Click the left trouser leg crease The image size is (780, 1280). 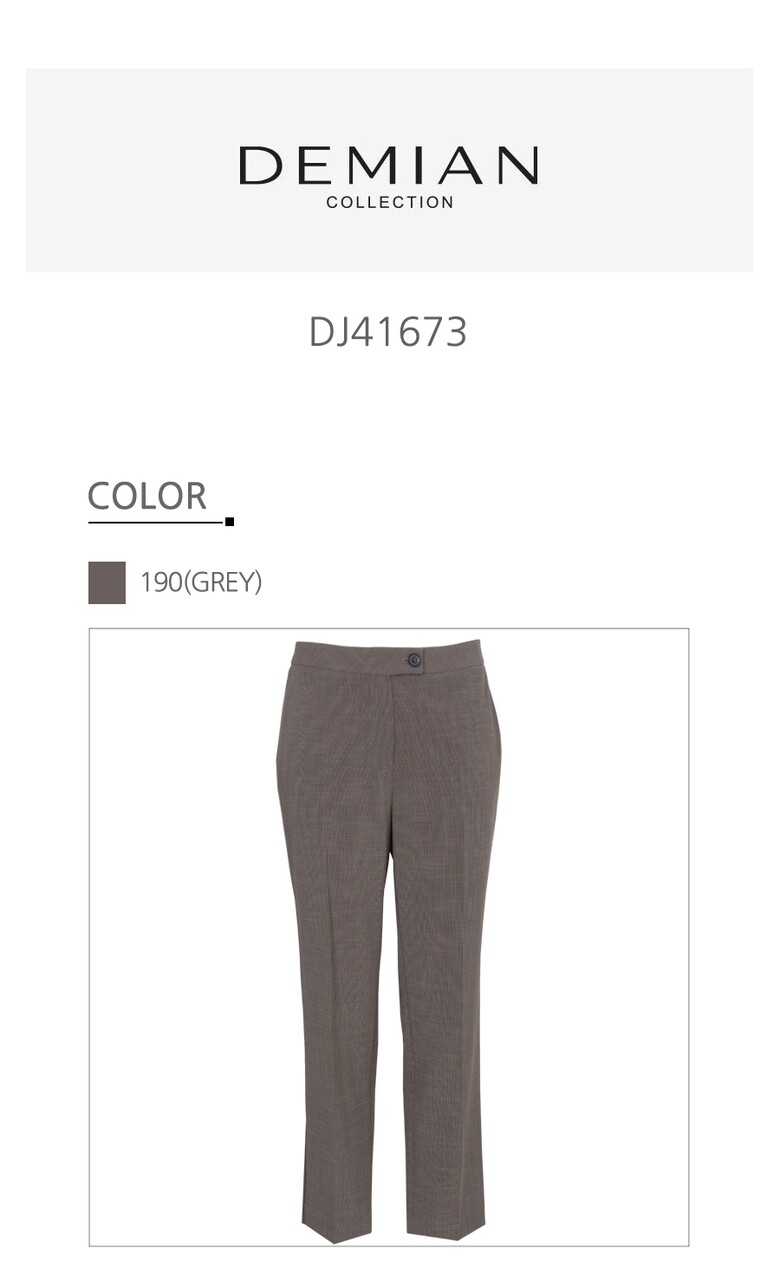338,950
